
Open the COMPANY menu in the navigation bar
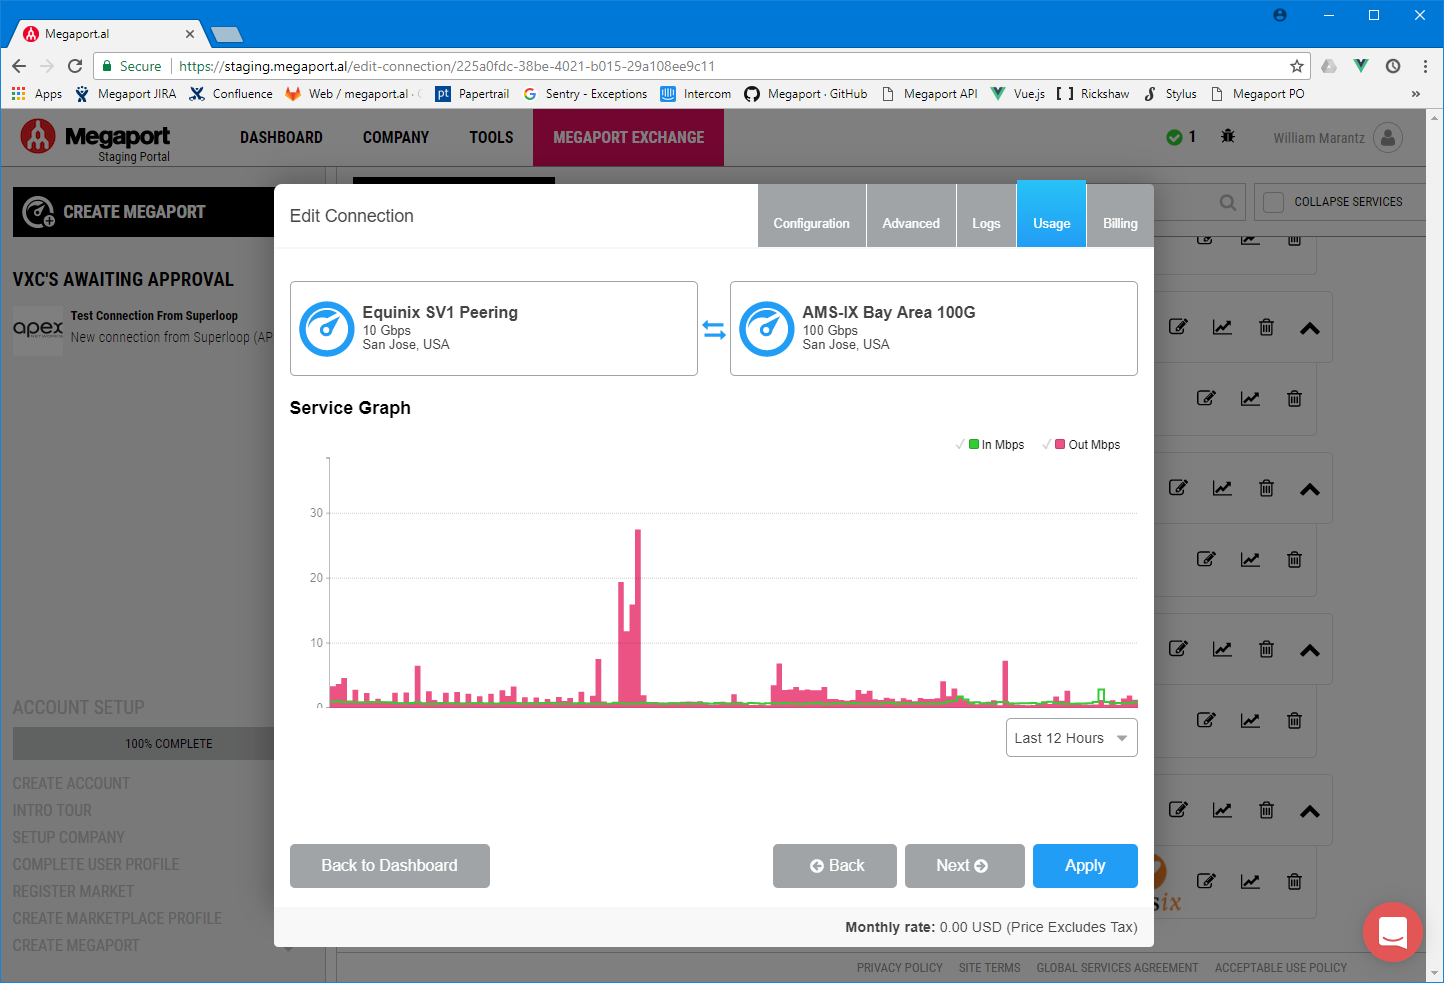395,137
